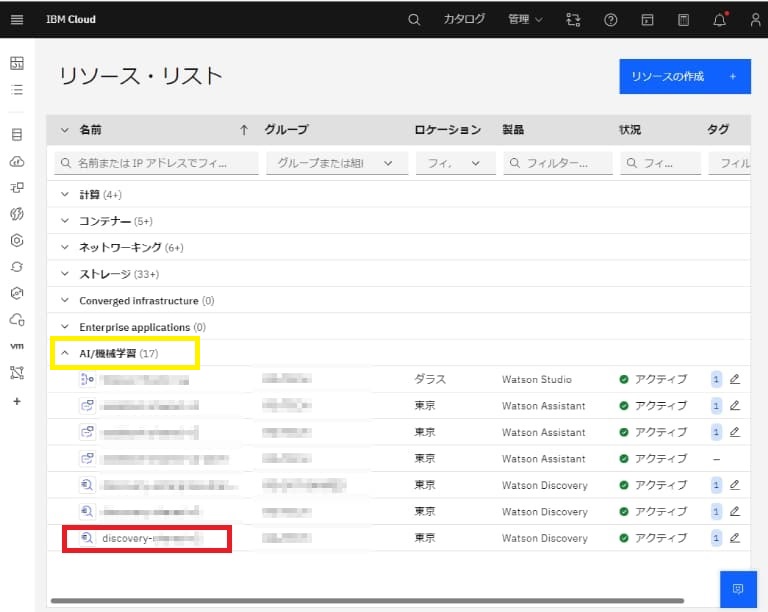Open the hamburger navigation menu
The height and width of the screenshot is (612, 768).
16,19
